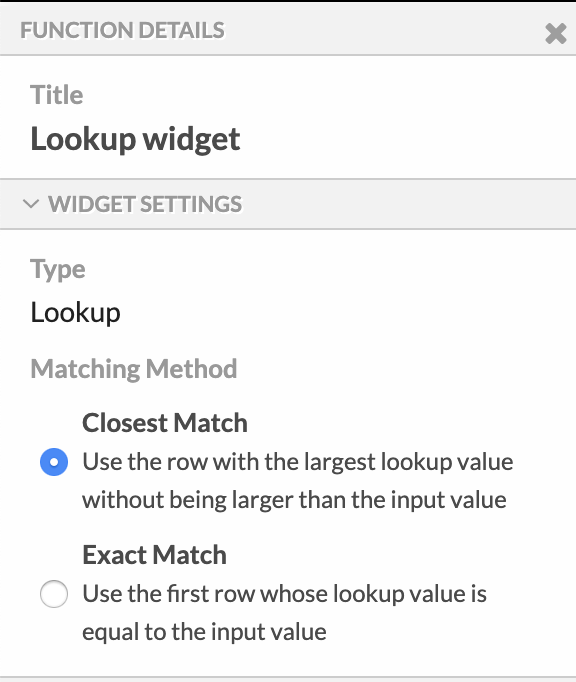Click the Widget Settings section header
This screenshot has width=576, height=682.
tap(288, 204)
